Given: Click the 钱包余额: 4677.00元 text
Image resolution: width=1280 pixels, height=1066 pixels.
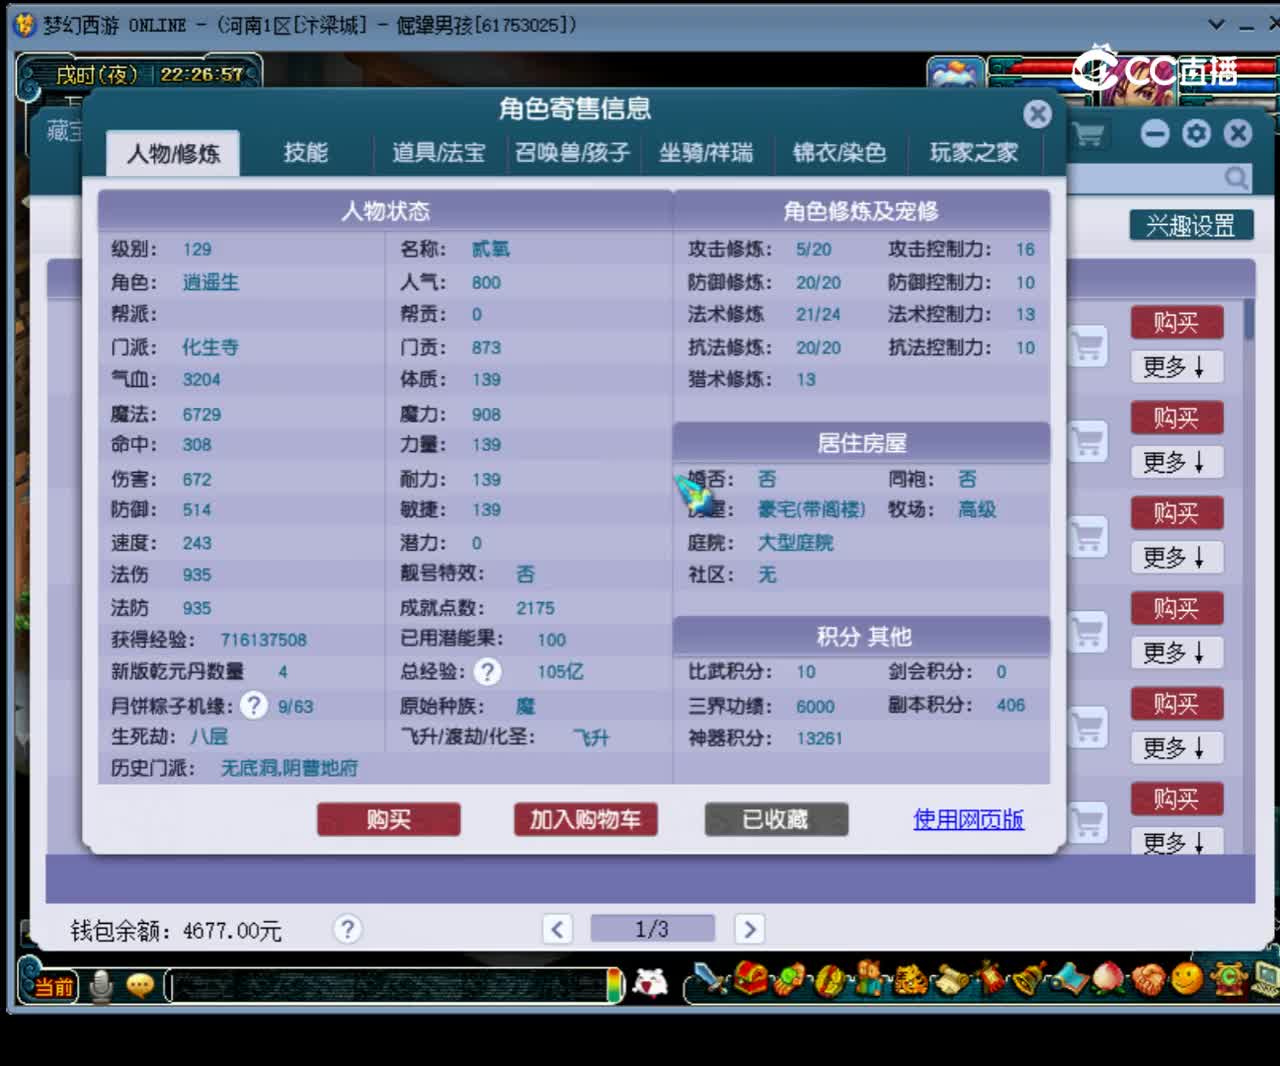Looking at the screenshot, I should 176,931.
